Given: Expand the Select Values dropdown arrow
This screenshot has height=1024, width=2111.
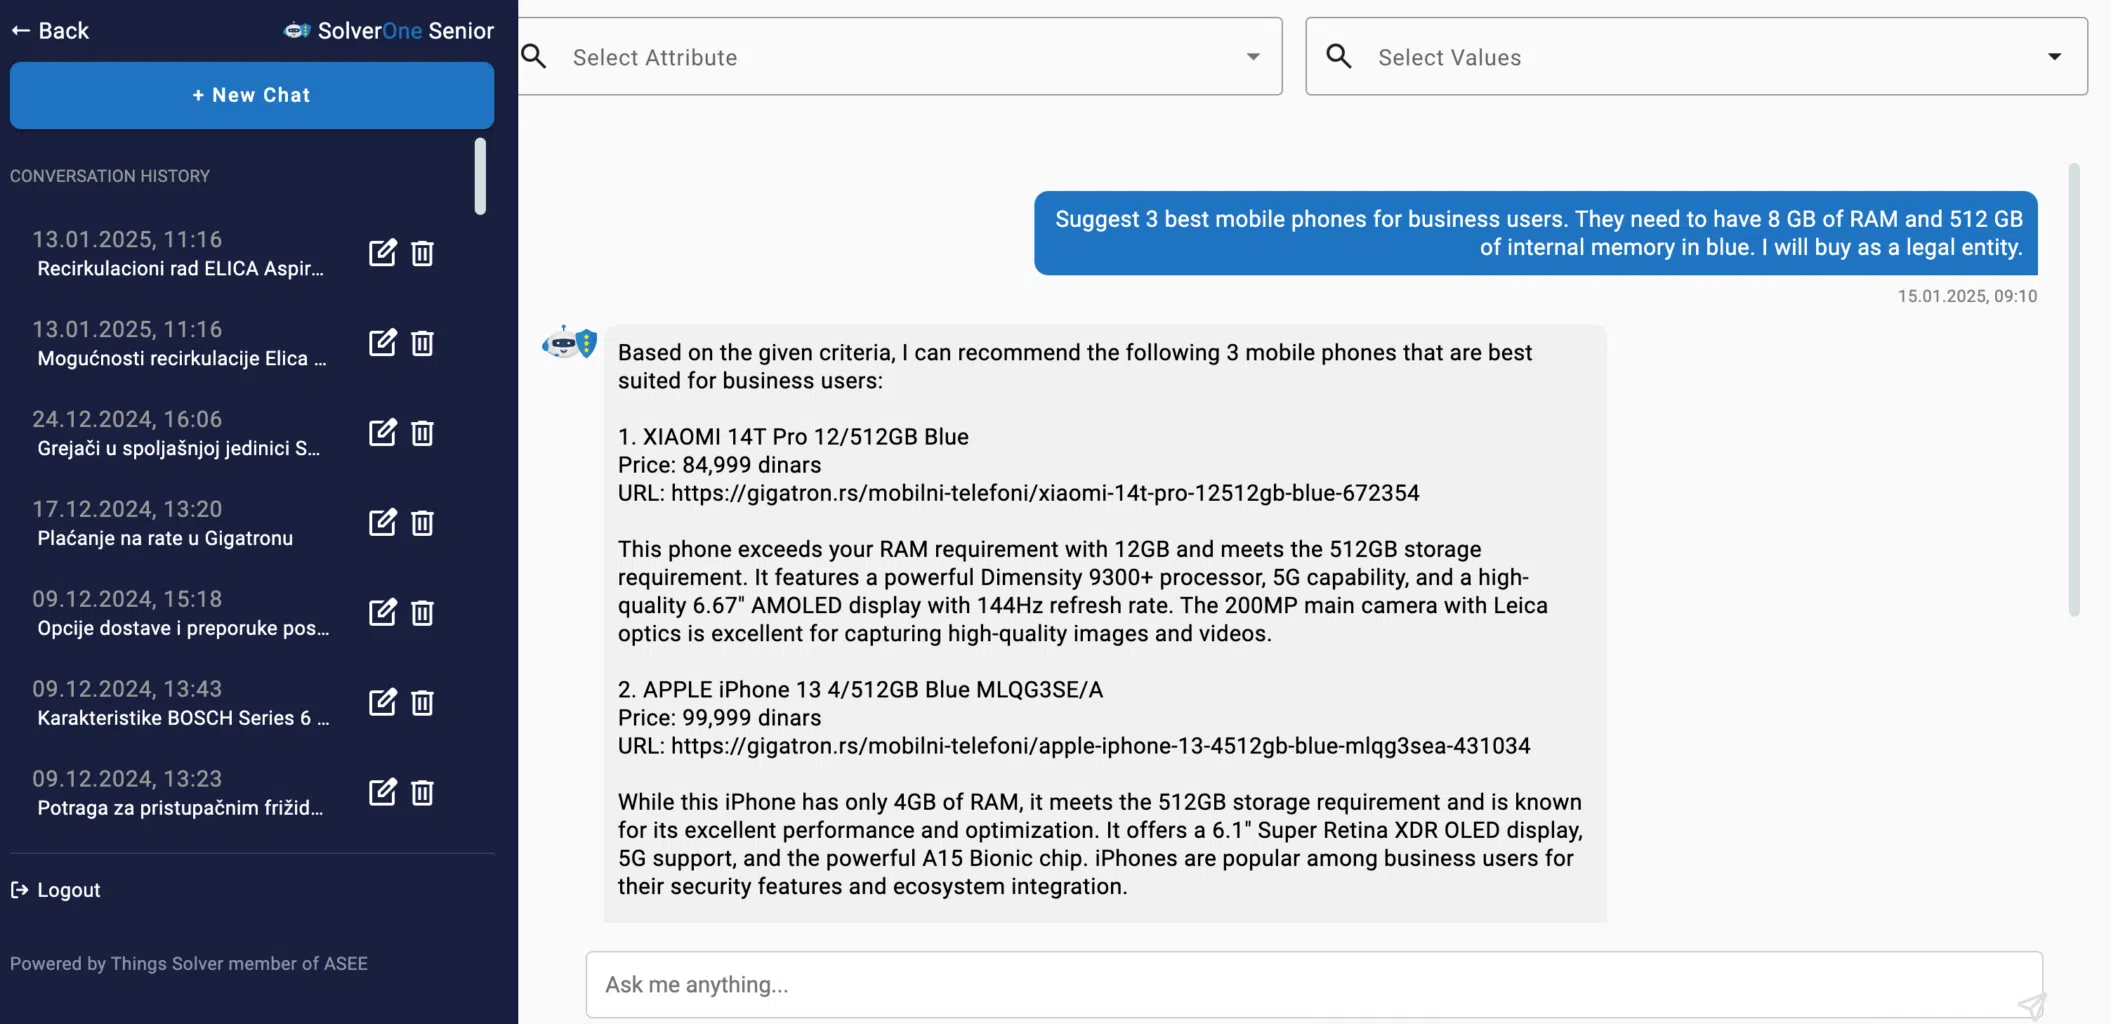Looking at the screenshot, I should coord(2054,57).
